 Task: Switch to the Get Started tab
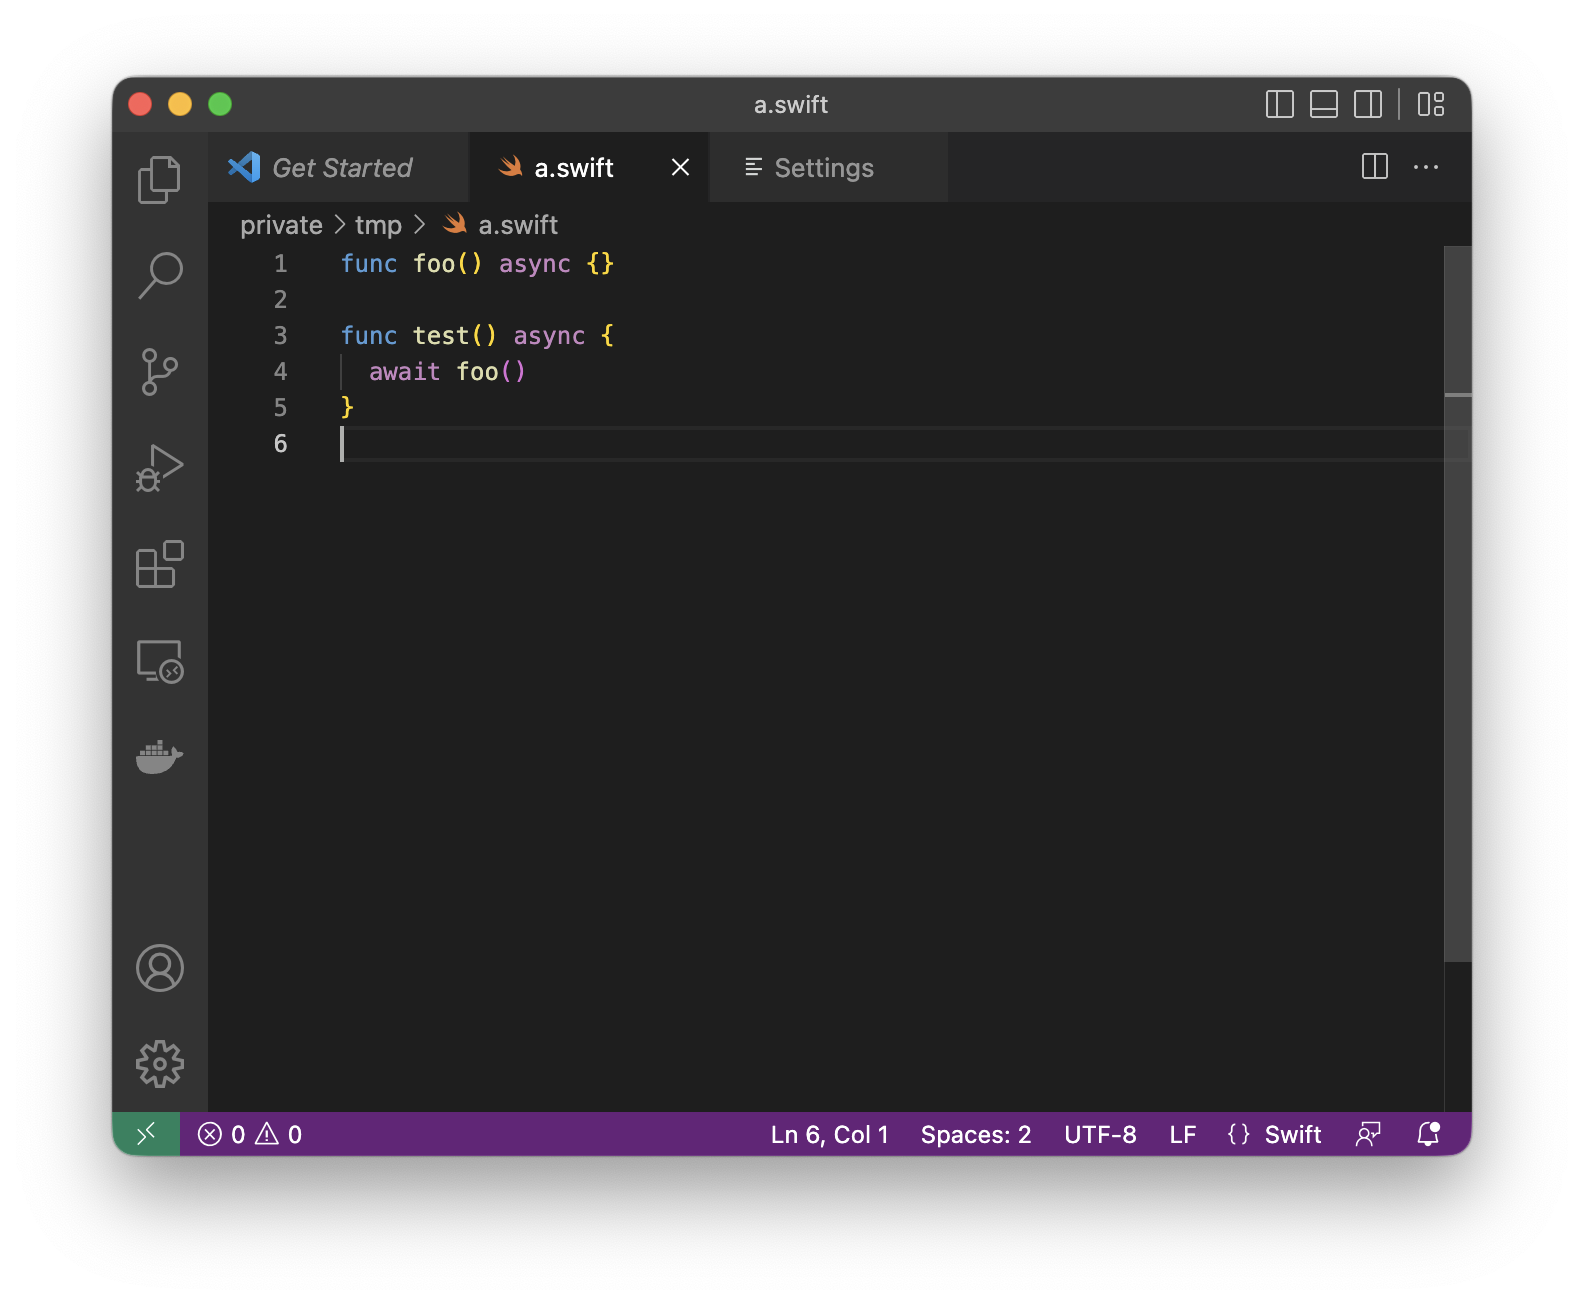[x=339, y=167]
